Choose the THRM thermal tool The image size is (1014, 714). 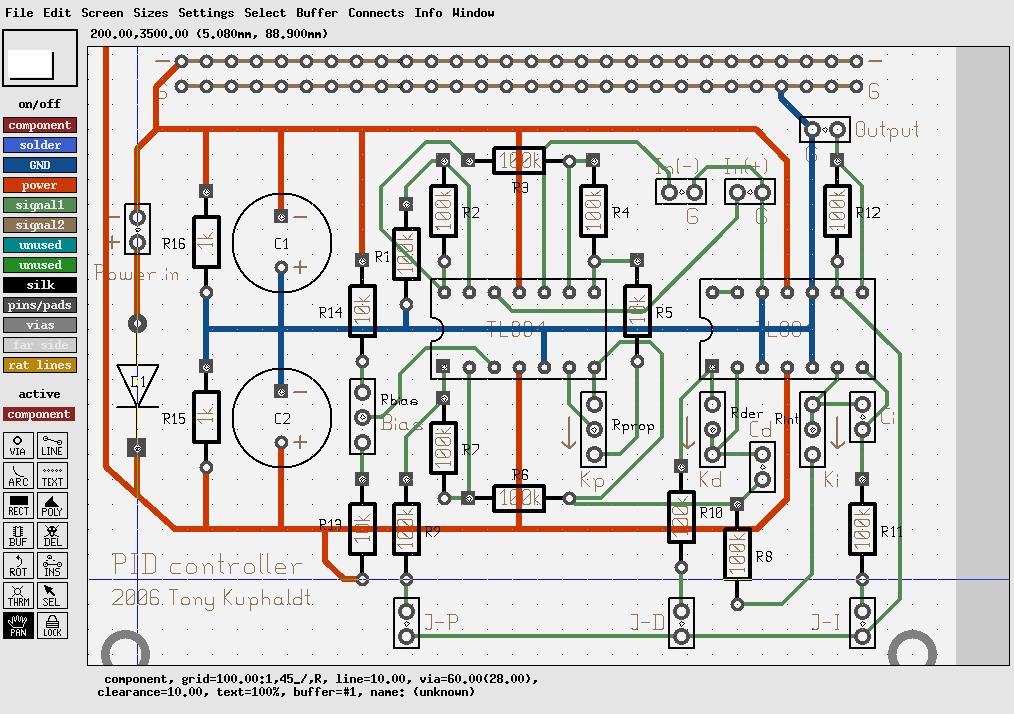[x=18, y=595]
